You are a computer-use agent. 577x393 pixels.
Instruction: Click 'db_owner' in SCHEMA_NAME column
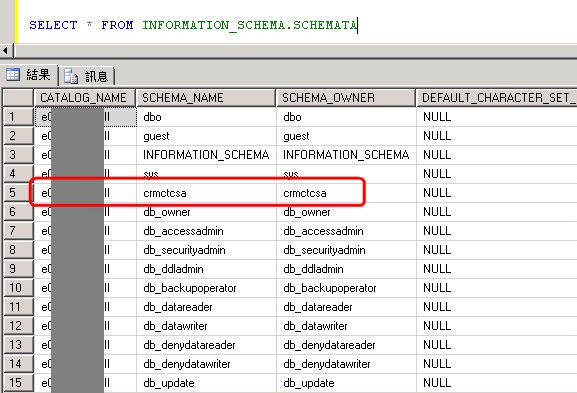tap(167, 212)
